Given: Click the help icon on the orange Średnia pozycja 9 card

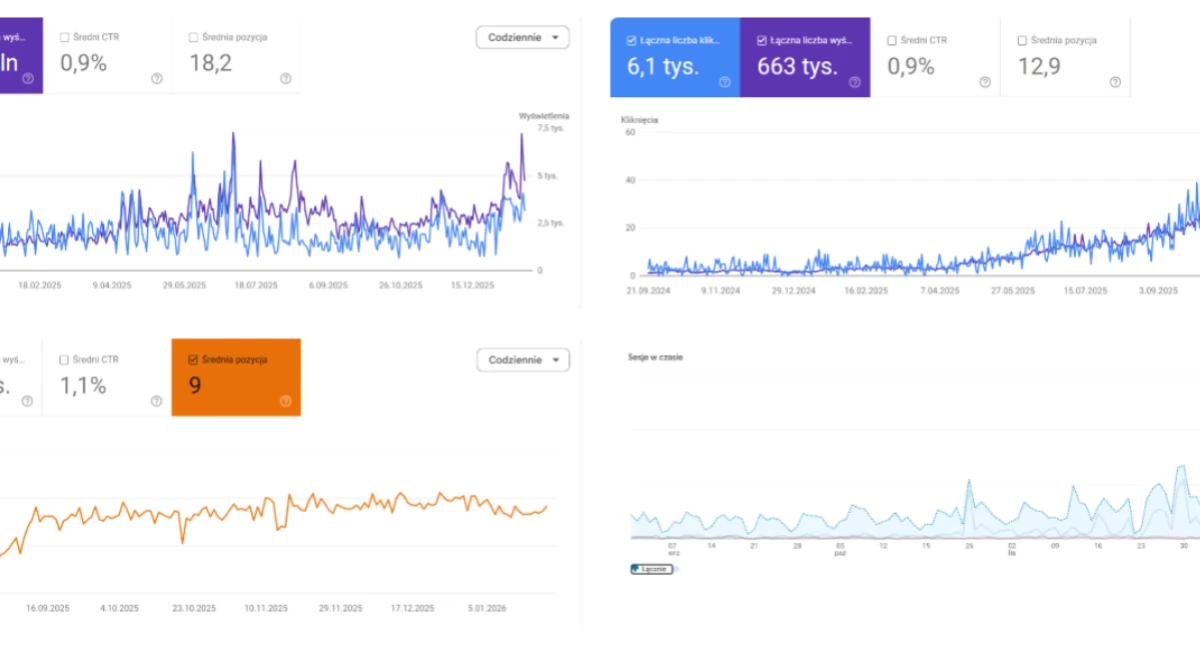Looking at the screenshot, I should pyautogui.click(x=286, y=401).
